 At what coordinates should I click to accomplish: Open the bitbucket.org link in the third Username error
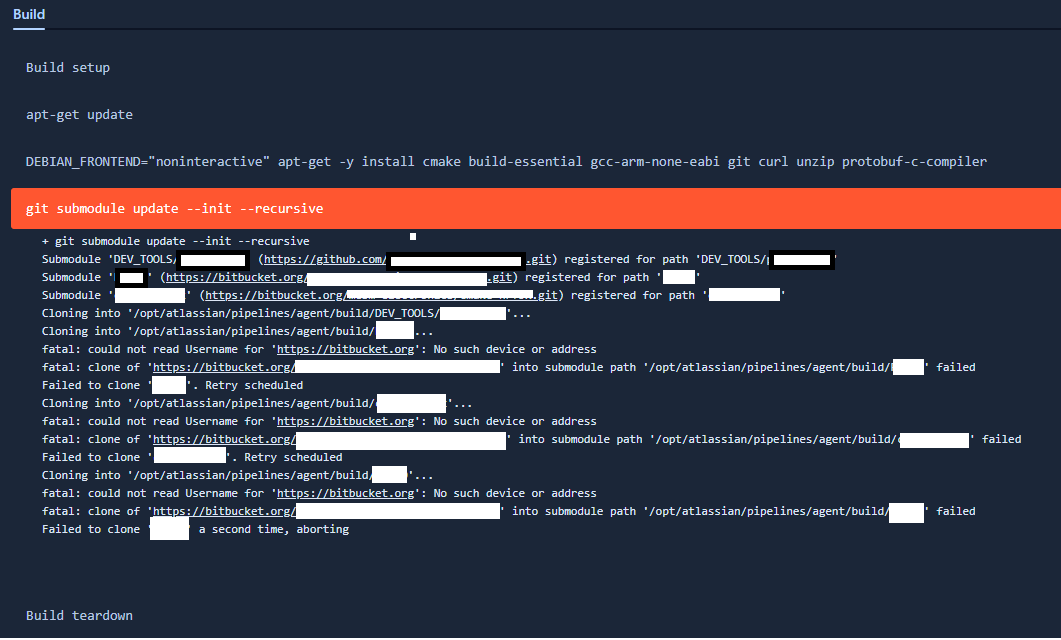click(x=345, y=494)
